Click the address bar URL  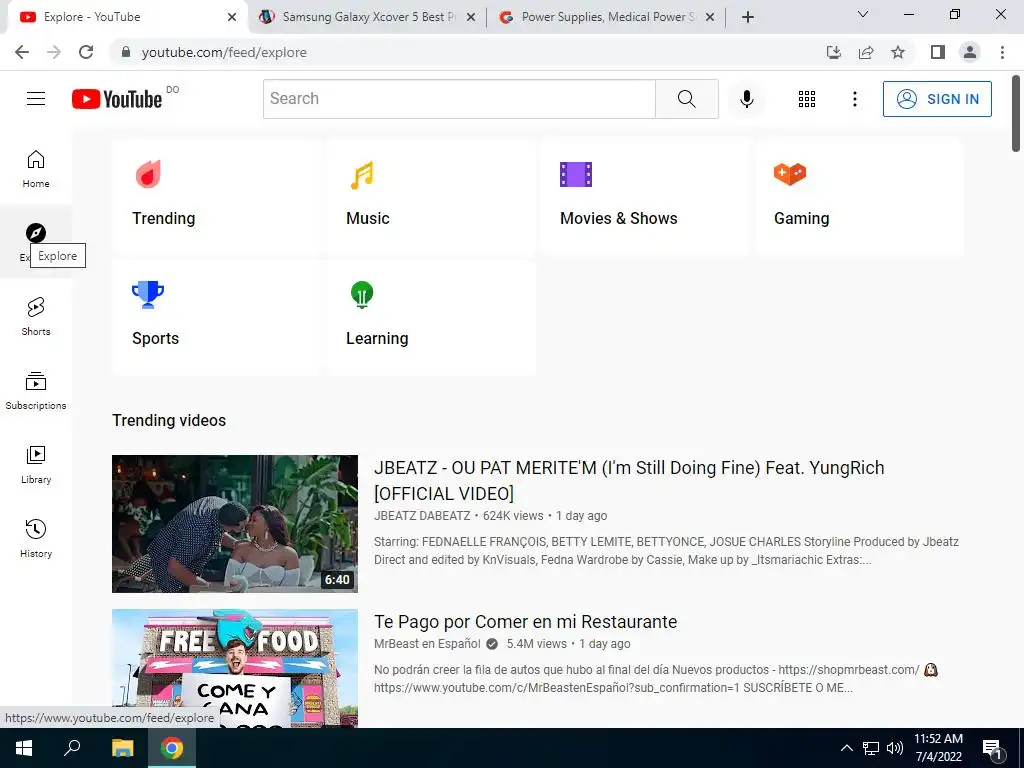pos(224,52)
